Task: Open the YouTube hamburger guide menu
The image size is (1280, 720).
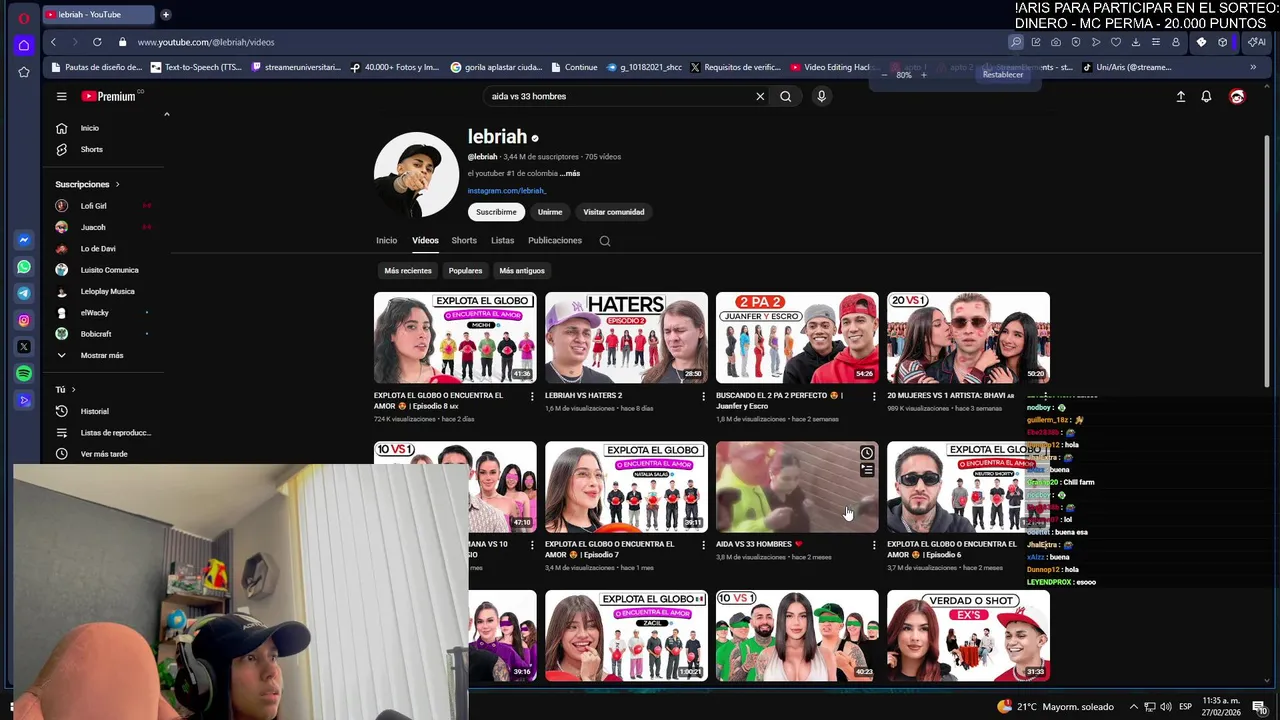Action: click(61, 96)
